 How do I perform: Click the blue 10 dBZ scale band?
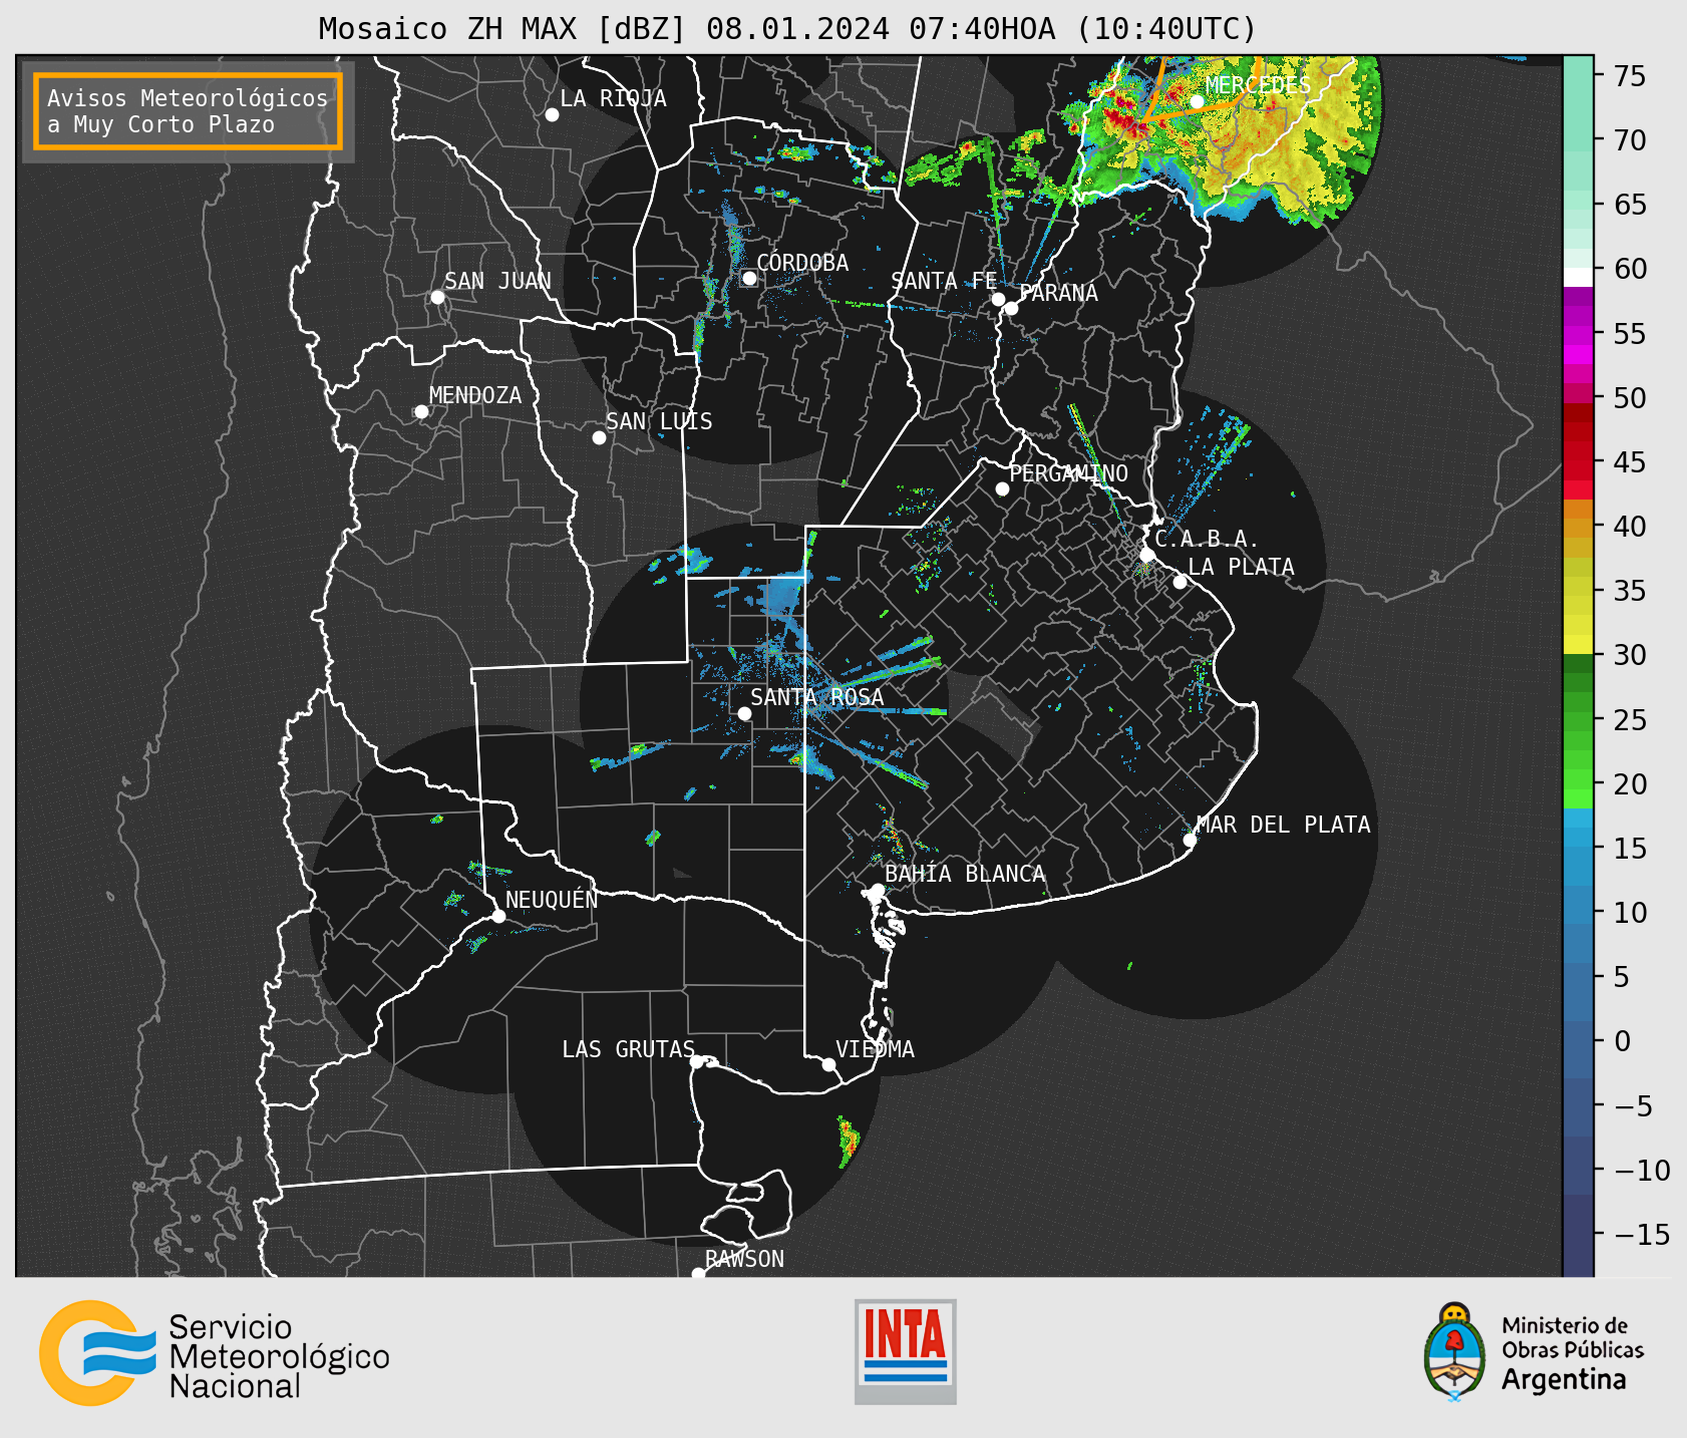(1577, 912)
